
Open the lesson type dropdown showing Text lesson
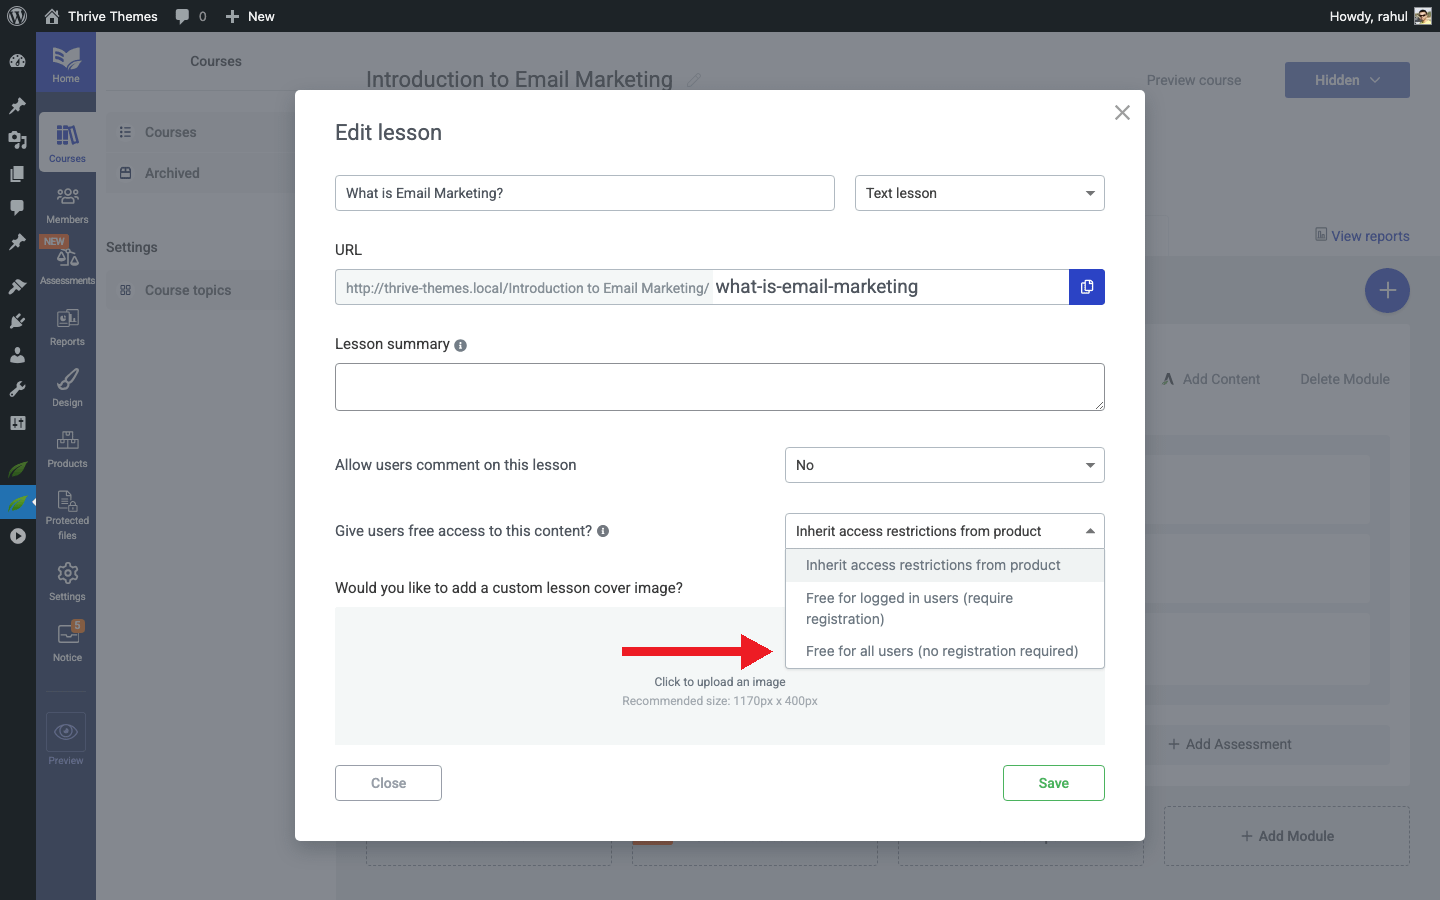tap(979, 193)
